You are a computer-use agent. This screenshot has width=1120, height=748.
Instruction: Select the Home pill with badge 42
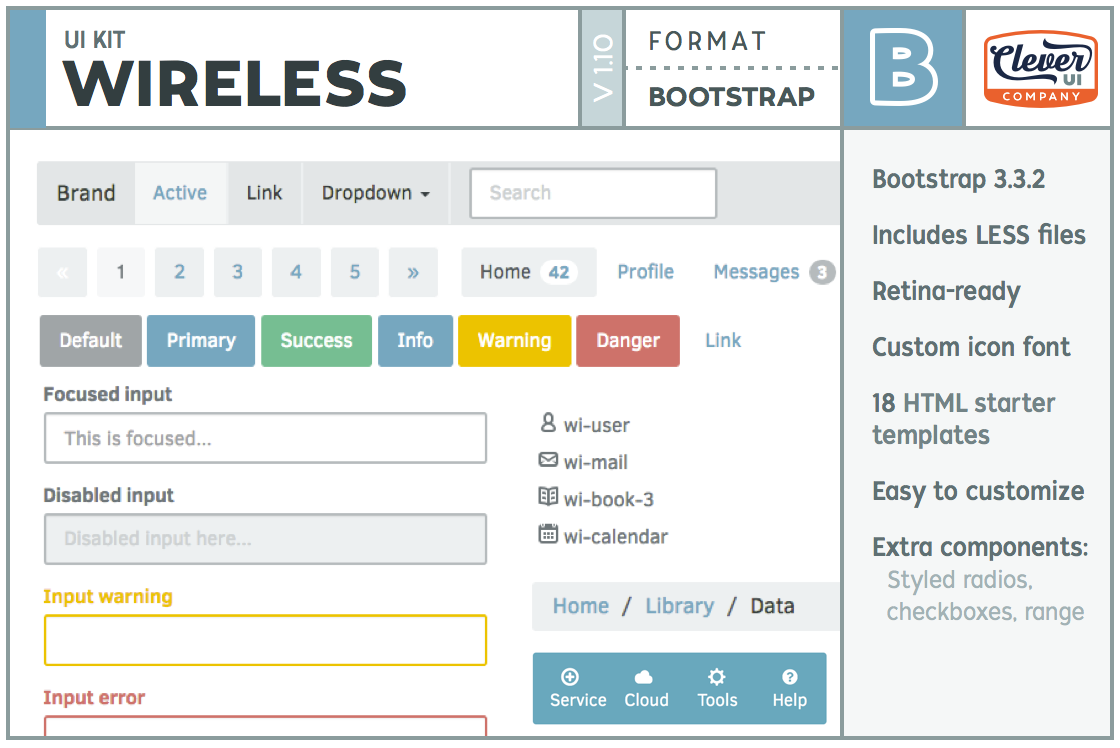pyautogui.click(x=529, y=272)
